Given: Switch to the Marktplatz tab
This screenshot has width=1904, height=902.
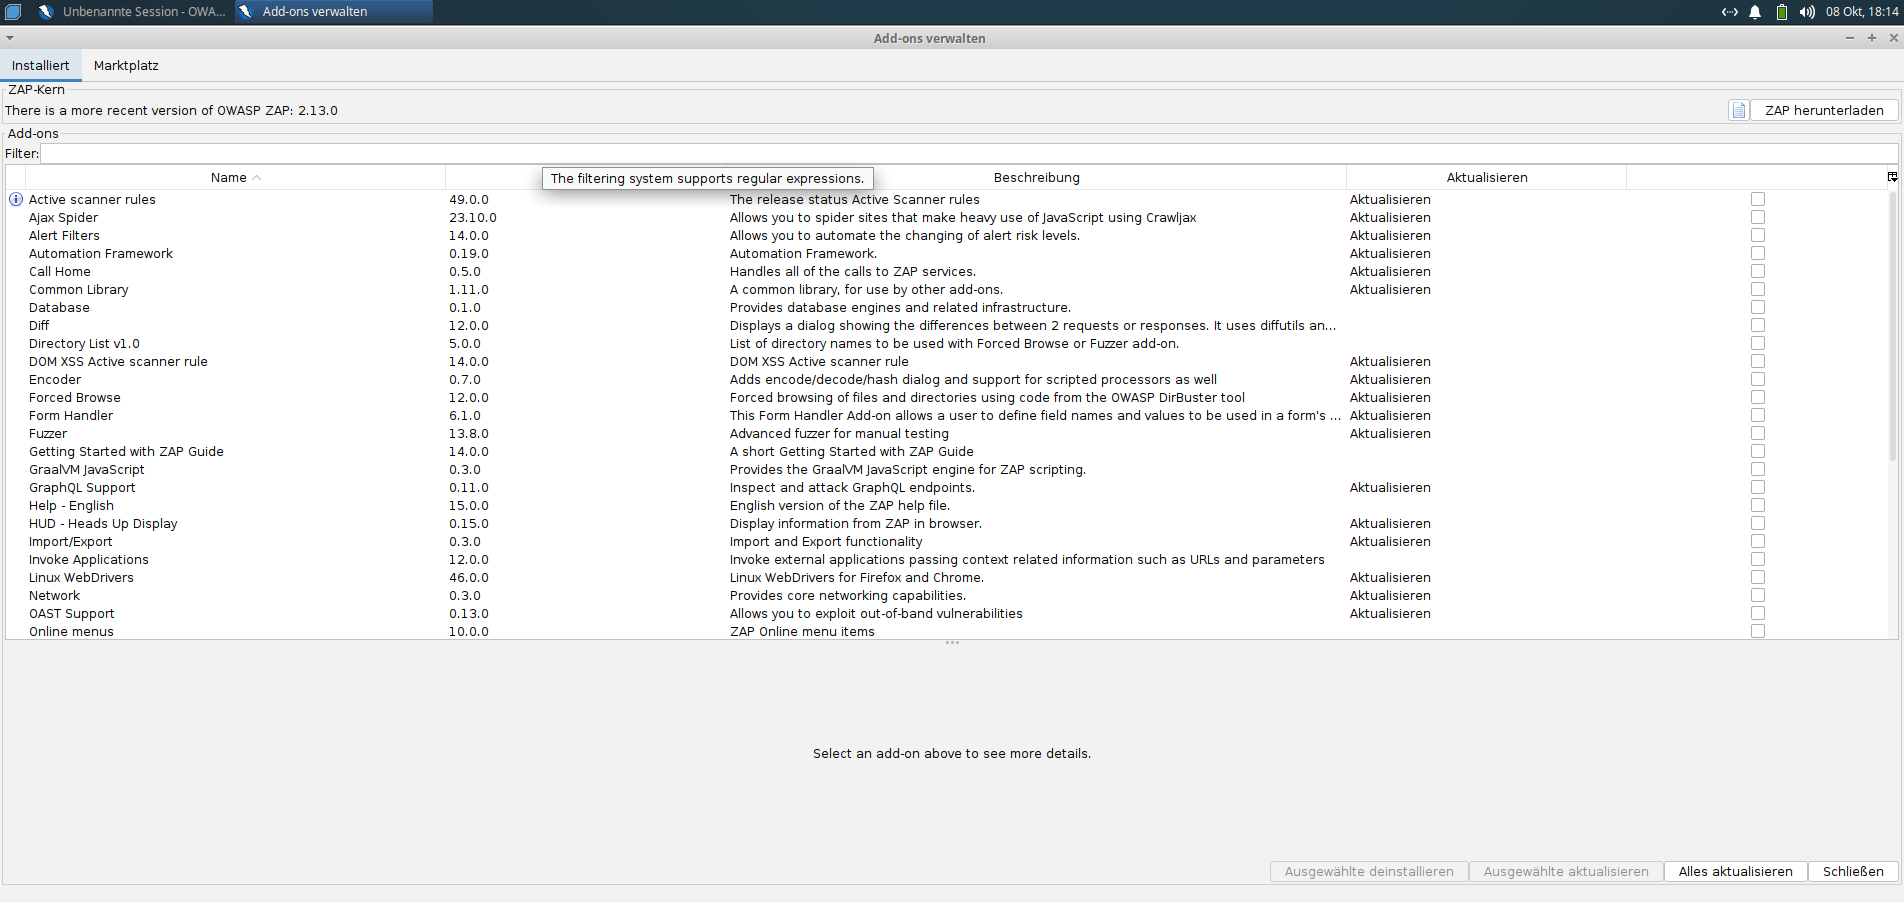Looking at the screenshot, I should pyautogui.click(x=126, y=66).
